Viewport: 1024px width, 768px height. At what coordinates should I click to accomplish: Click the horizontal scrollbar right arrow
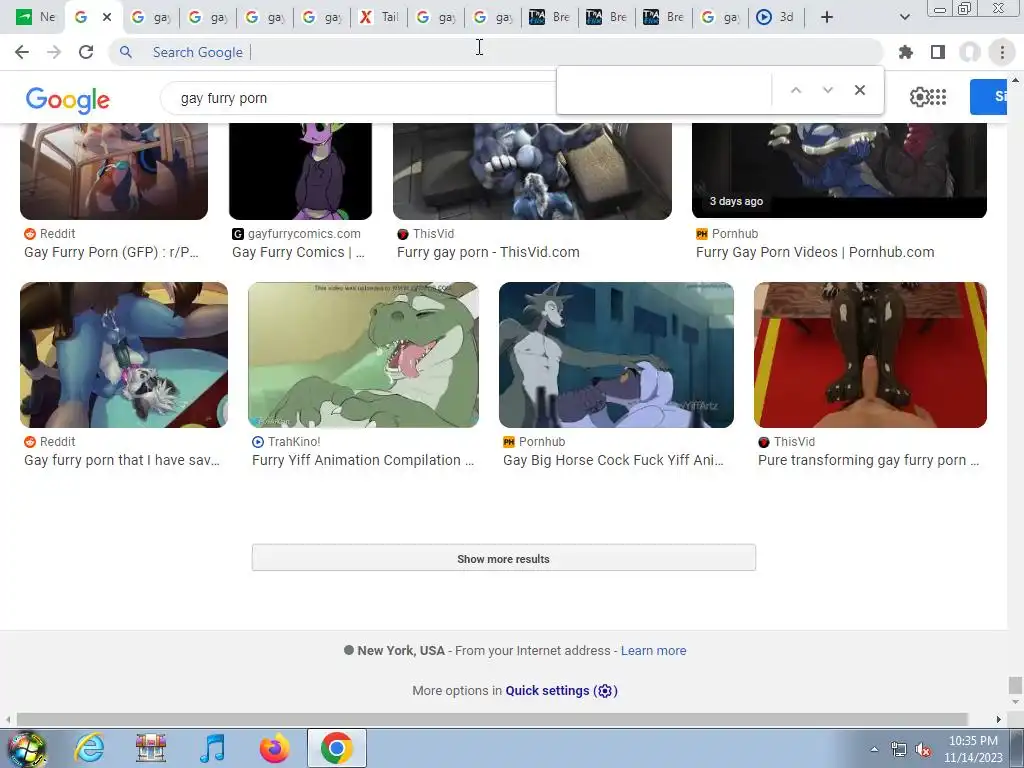pyautogui.click(x=999, y=719)
